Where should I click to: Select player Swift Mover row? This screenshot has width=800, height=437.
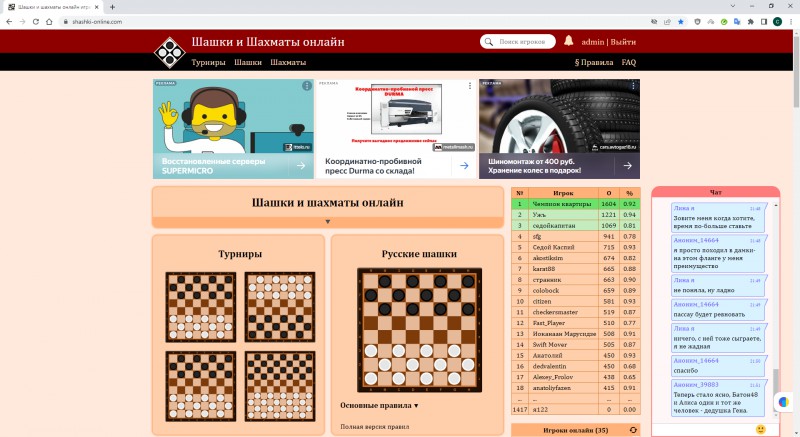(576, 344)
